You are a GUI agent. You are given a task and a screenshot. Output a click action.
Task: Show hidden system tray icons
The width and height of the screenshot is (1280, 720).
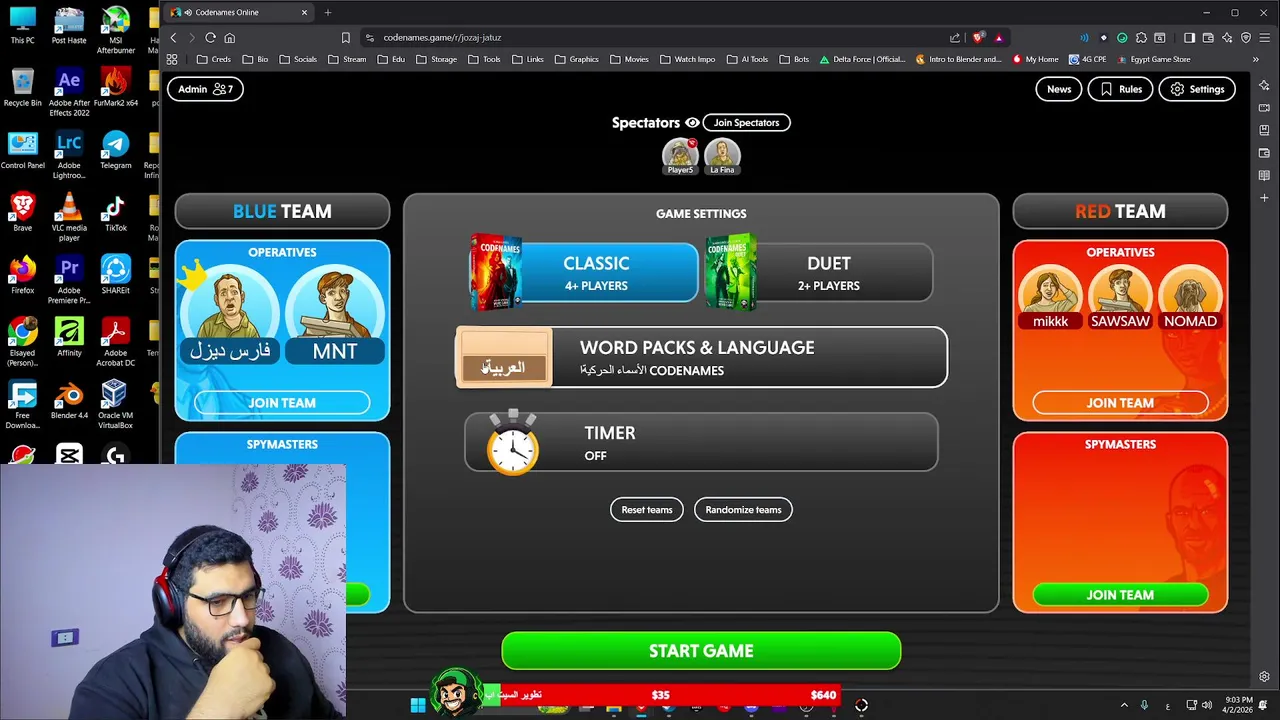click(1124, 705)
